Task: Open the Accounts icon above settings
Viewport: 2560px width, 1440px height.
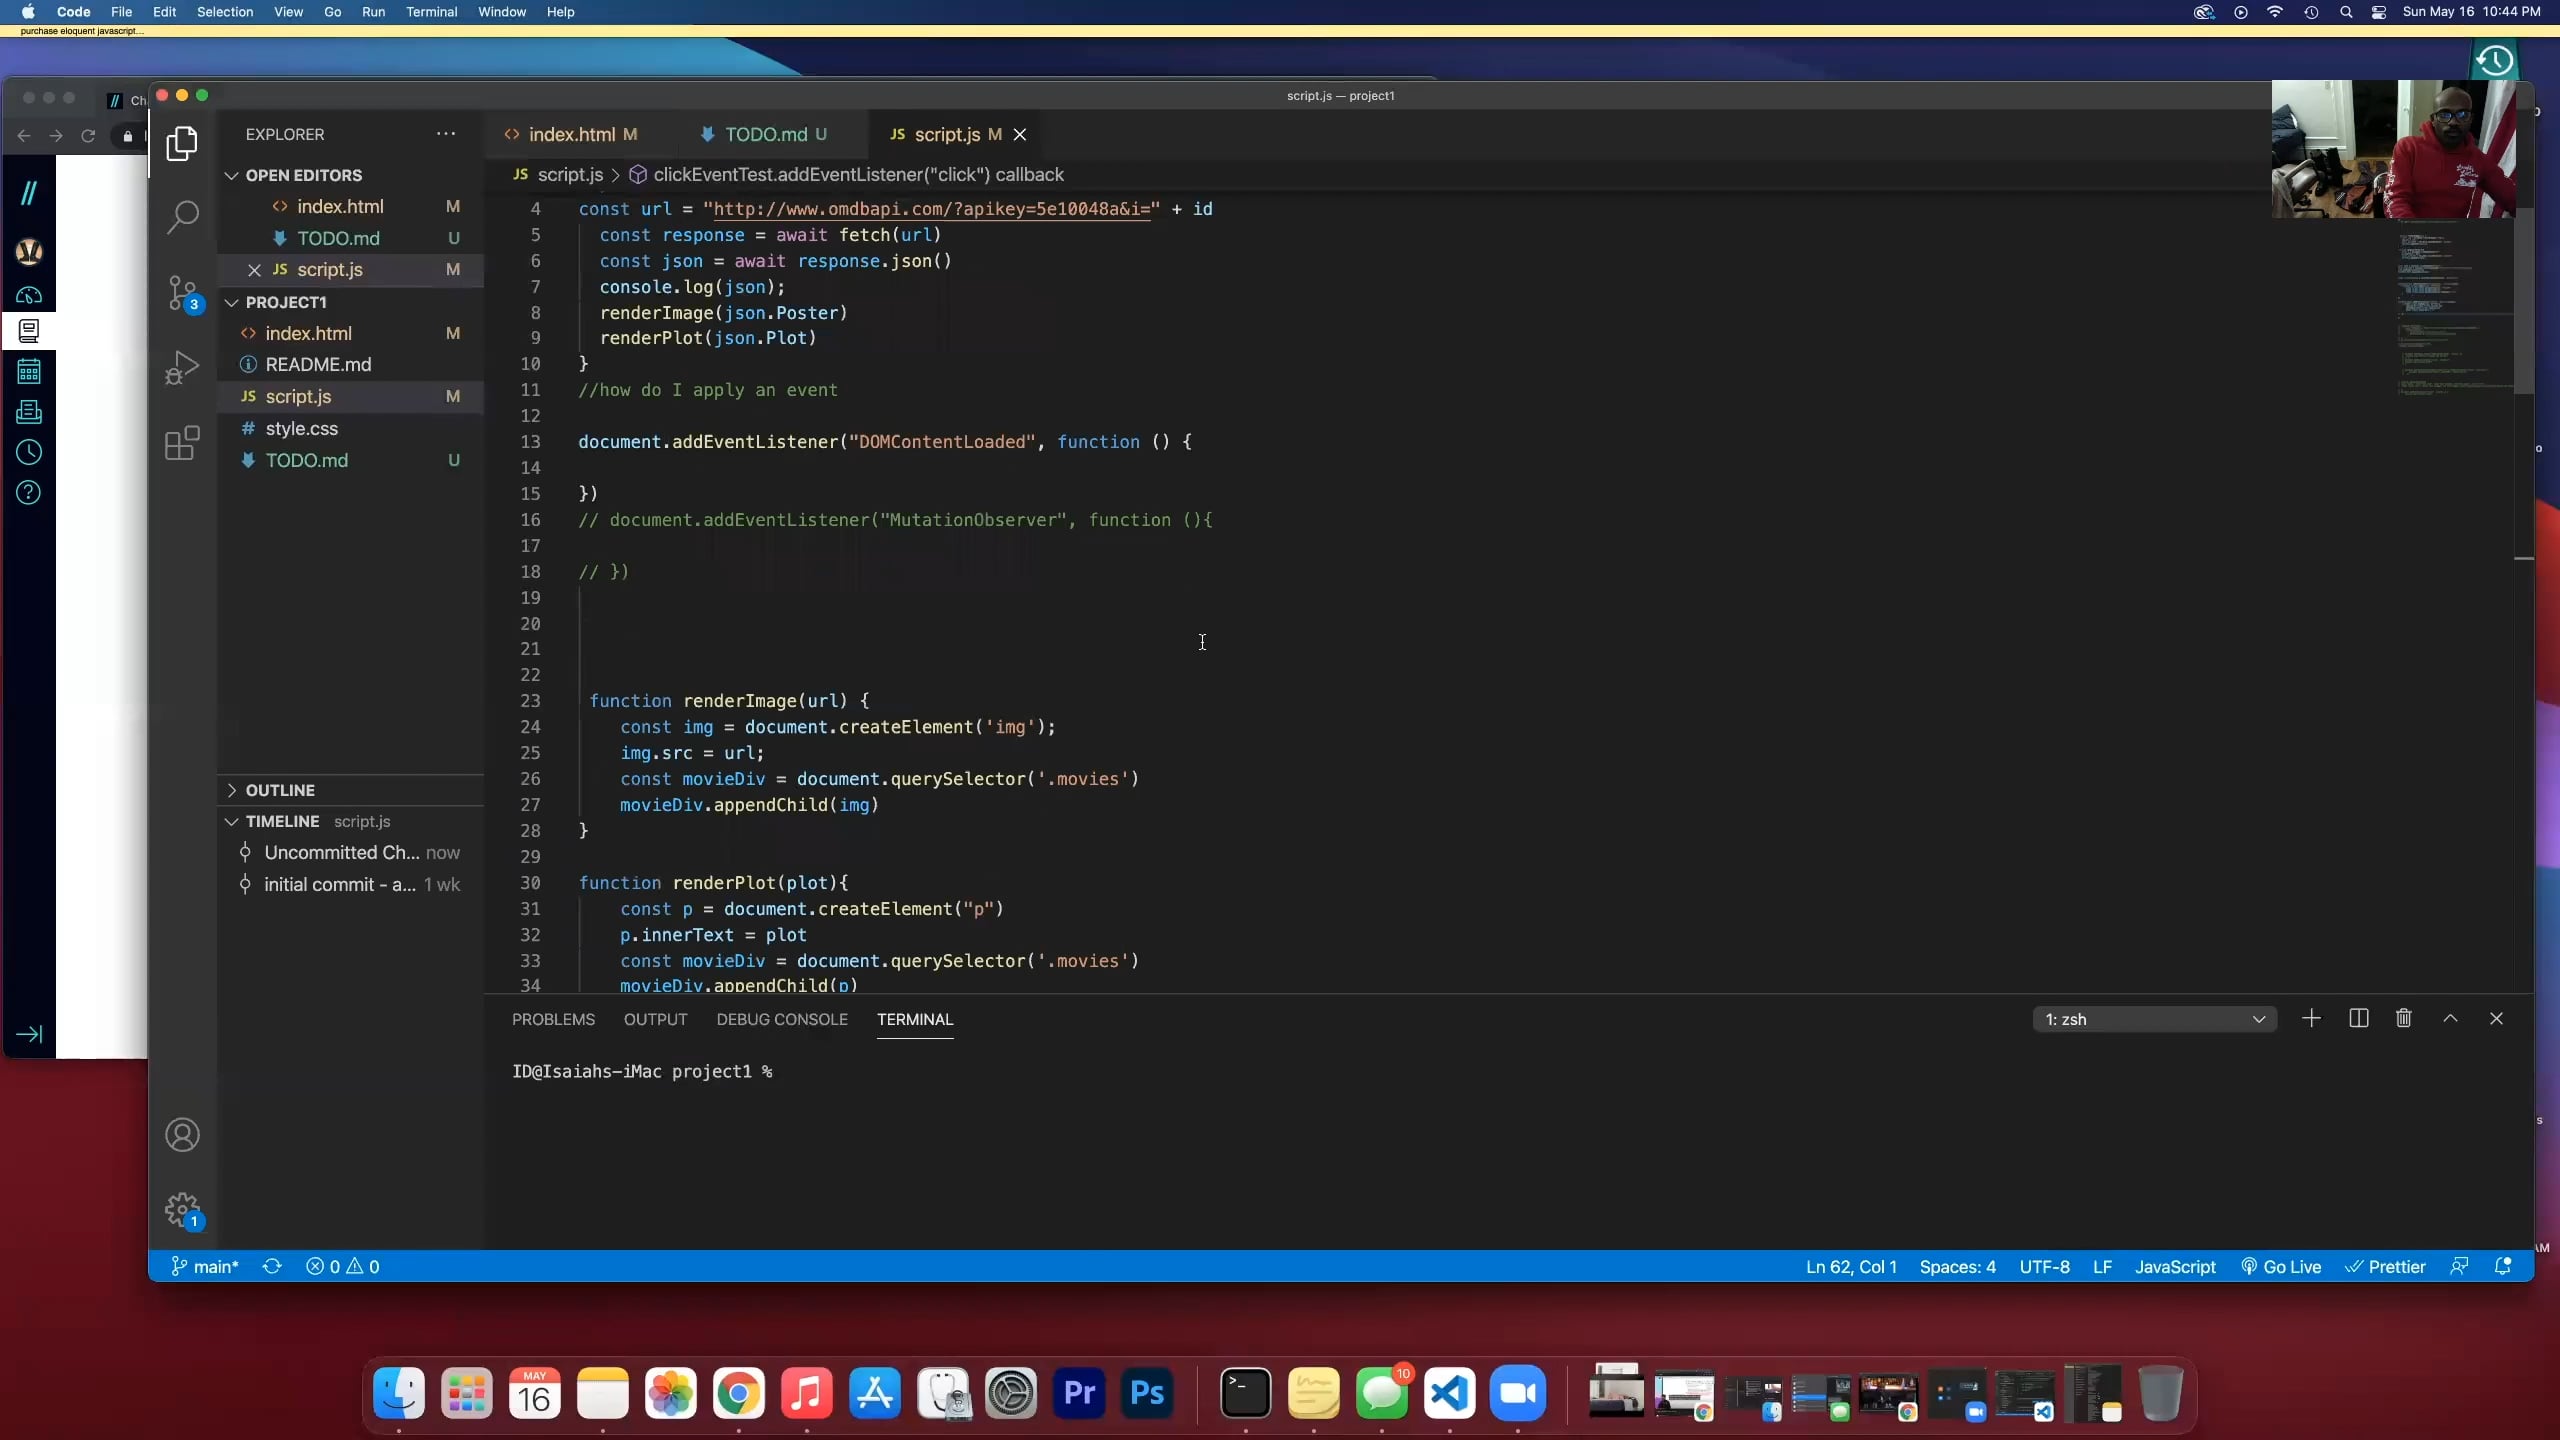Action: pyautogui.click(x=183, y=1135)
